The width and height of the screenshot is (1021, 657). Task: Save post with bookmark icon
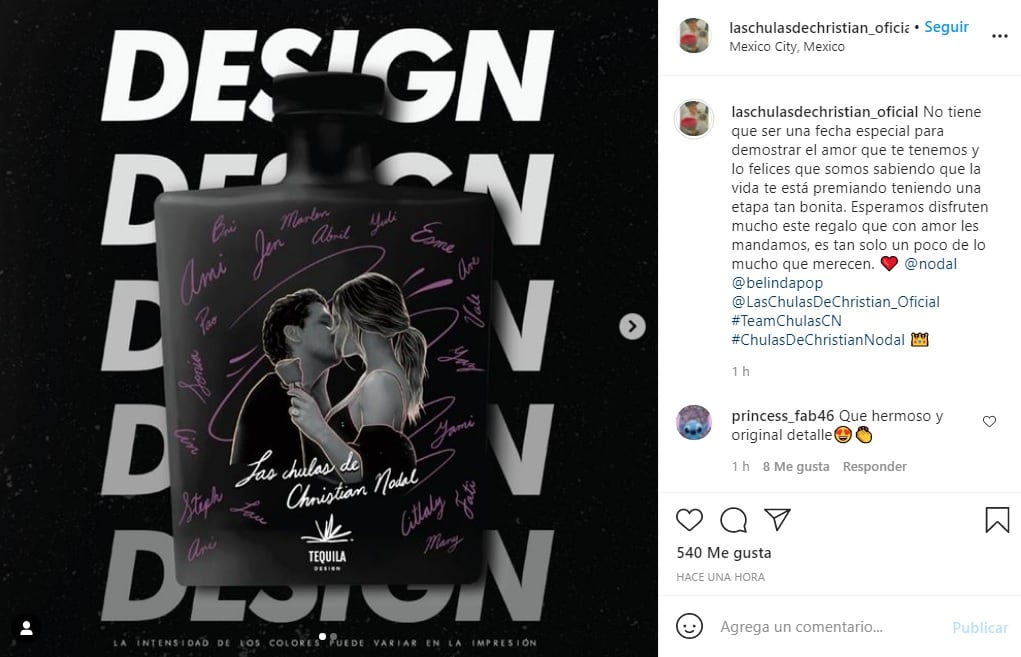pos(997,520)
